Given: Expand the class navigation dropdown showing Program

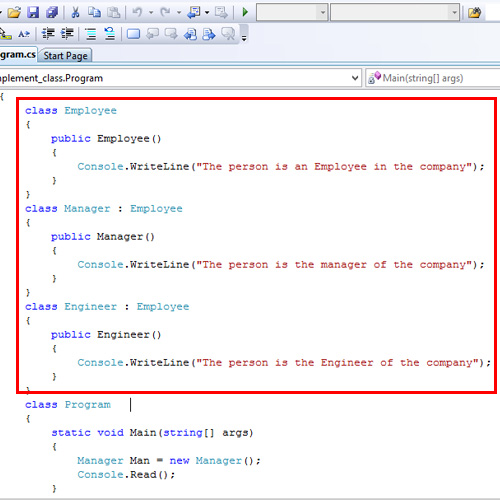Looking at the screenshot, I should pyautogui.click(x=180, y=78).
